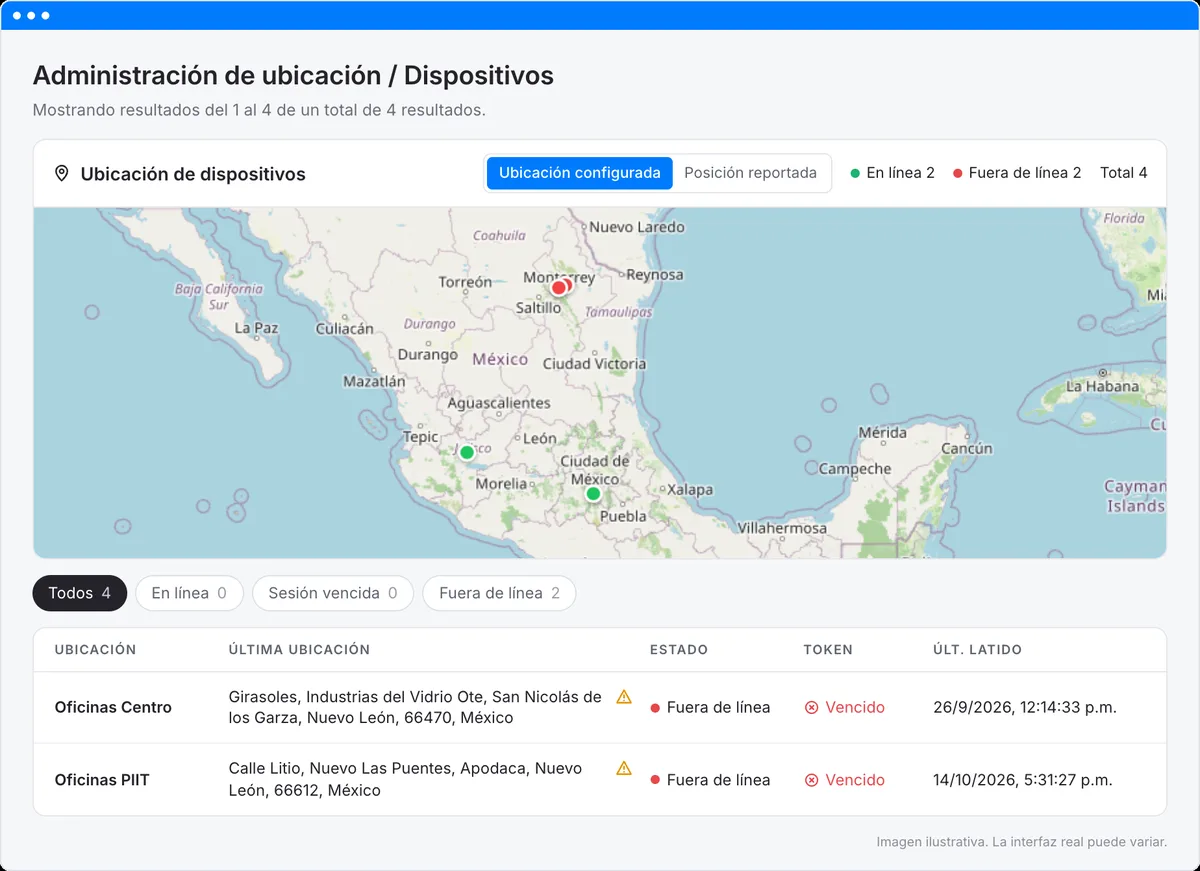The image size is (1200, 871).
Task: Click the Villahermosa label on the map
Action: pyautogui.click(x=782, y=528)
